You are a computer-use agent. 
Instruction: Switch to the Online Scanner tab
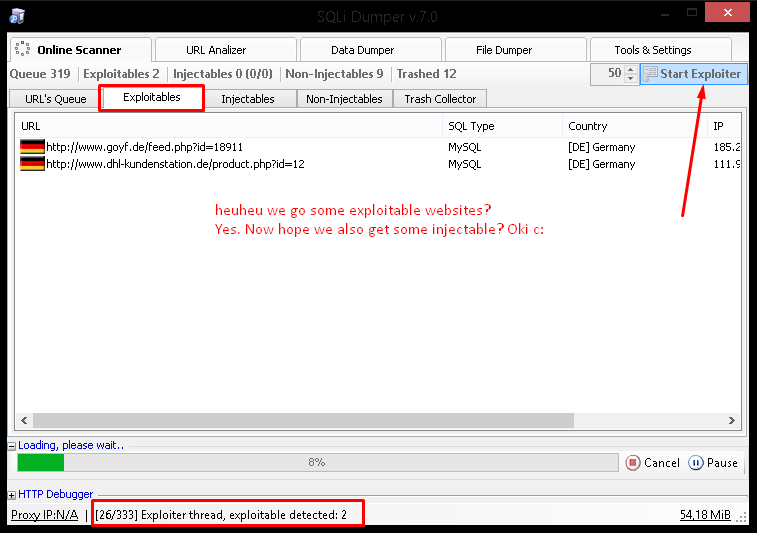(80, 50)
